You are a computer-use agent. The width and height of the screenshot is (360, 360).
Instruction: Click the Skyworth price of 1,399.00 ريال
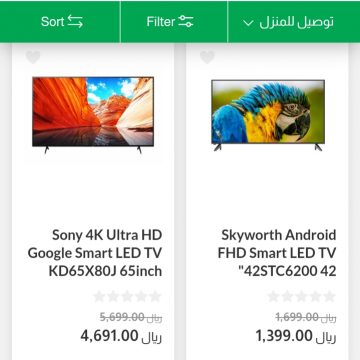click(x=296, y=336)
